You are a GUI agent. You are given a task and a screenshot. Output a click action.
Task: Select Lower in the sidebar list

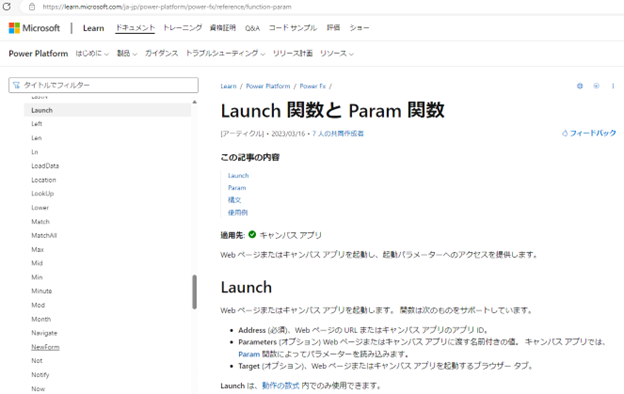[x=40, y=208]
